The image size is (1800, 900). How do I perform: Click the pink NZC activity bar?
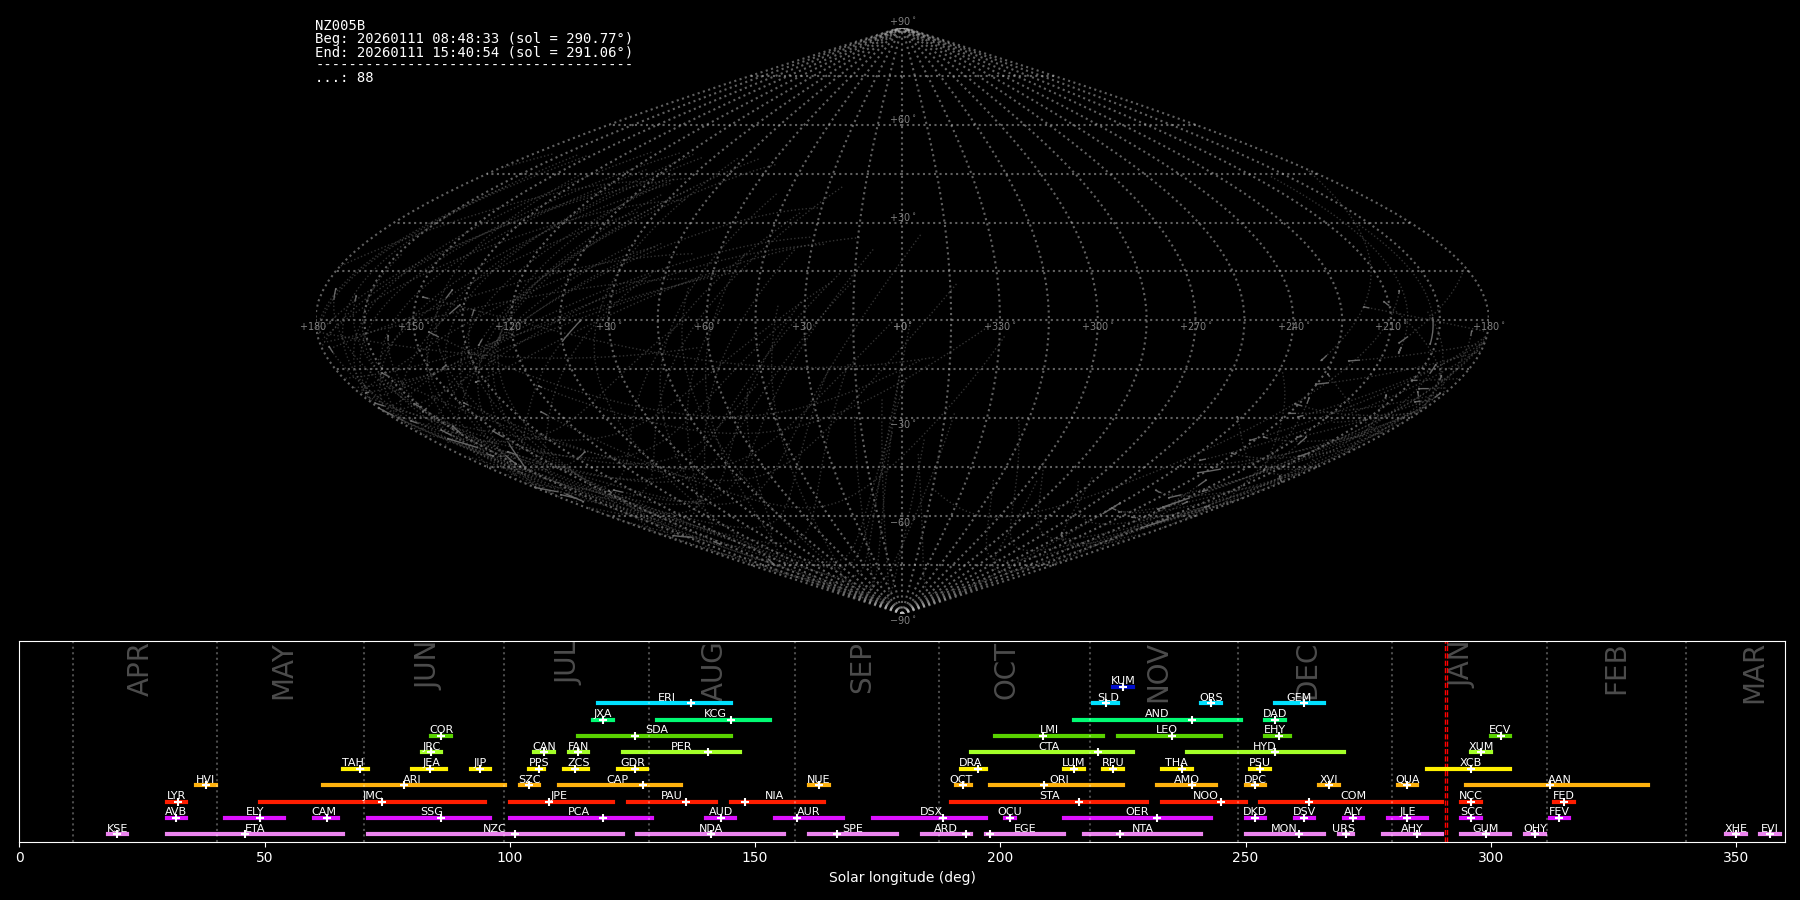495,834
